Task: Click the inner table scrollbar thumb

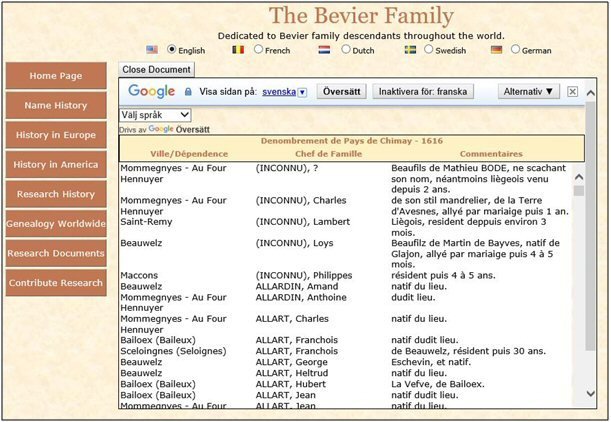Action: [x=579, y=191]
